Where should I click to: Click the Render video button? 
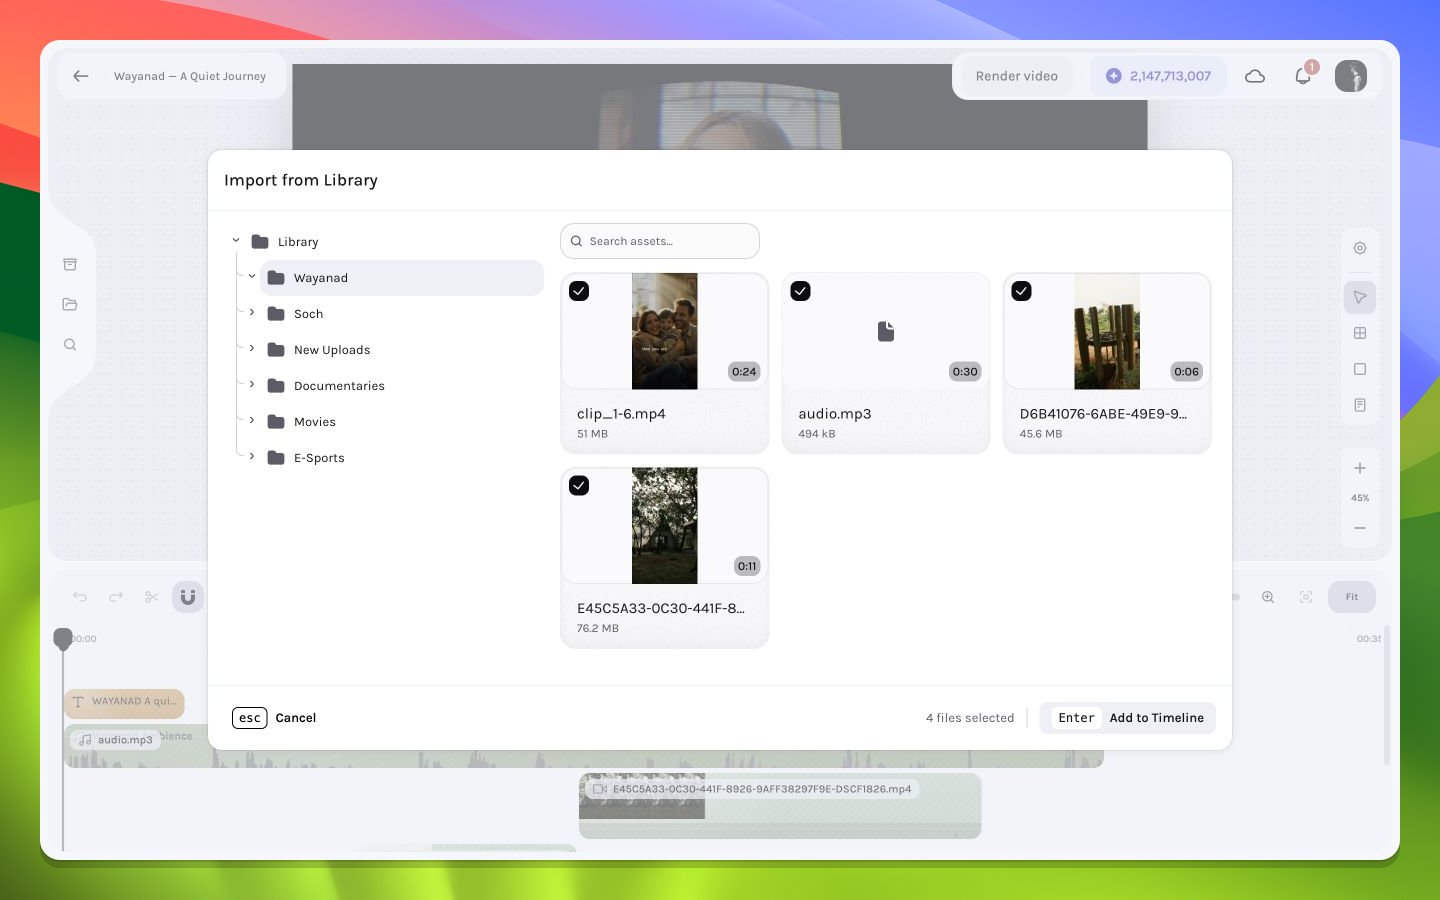click(x=1016, y=76)
